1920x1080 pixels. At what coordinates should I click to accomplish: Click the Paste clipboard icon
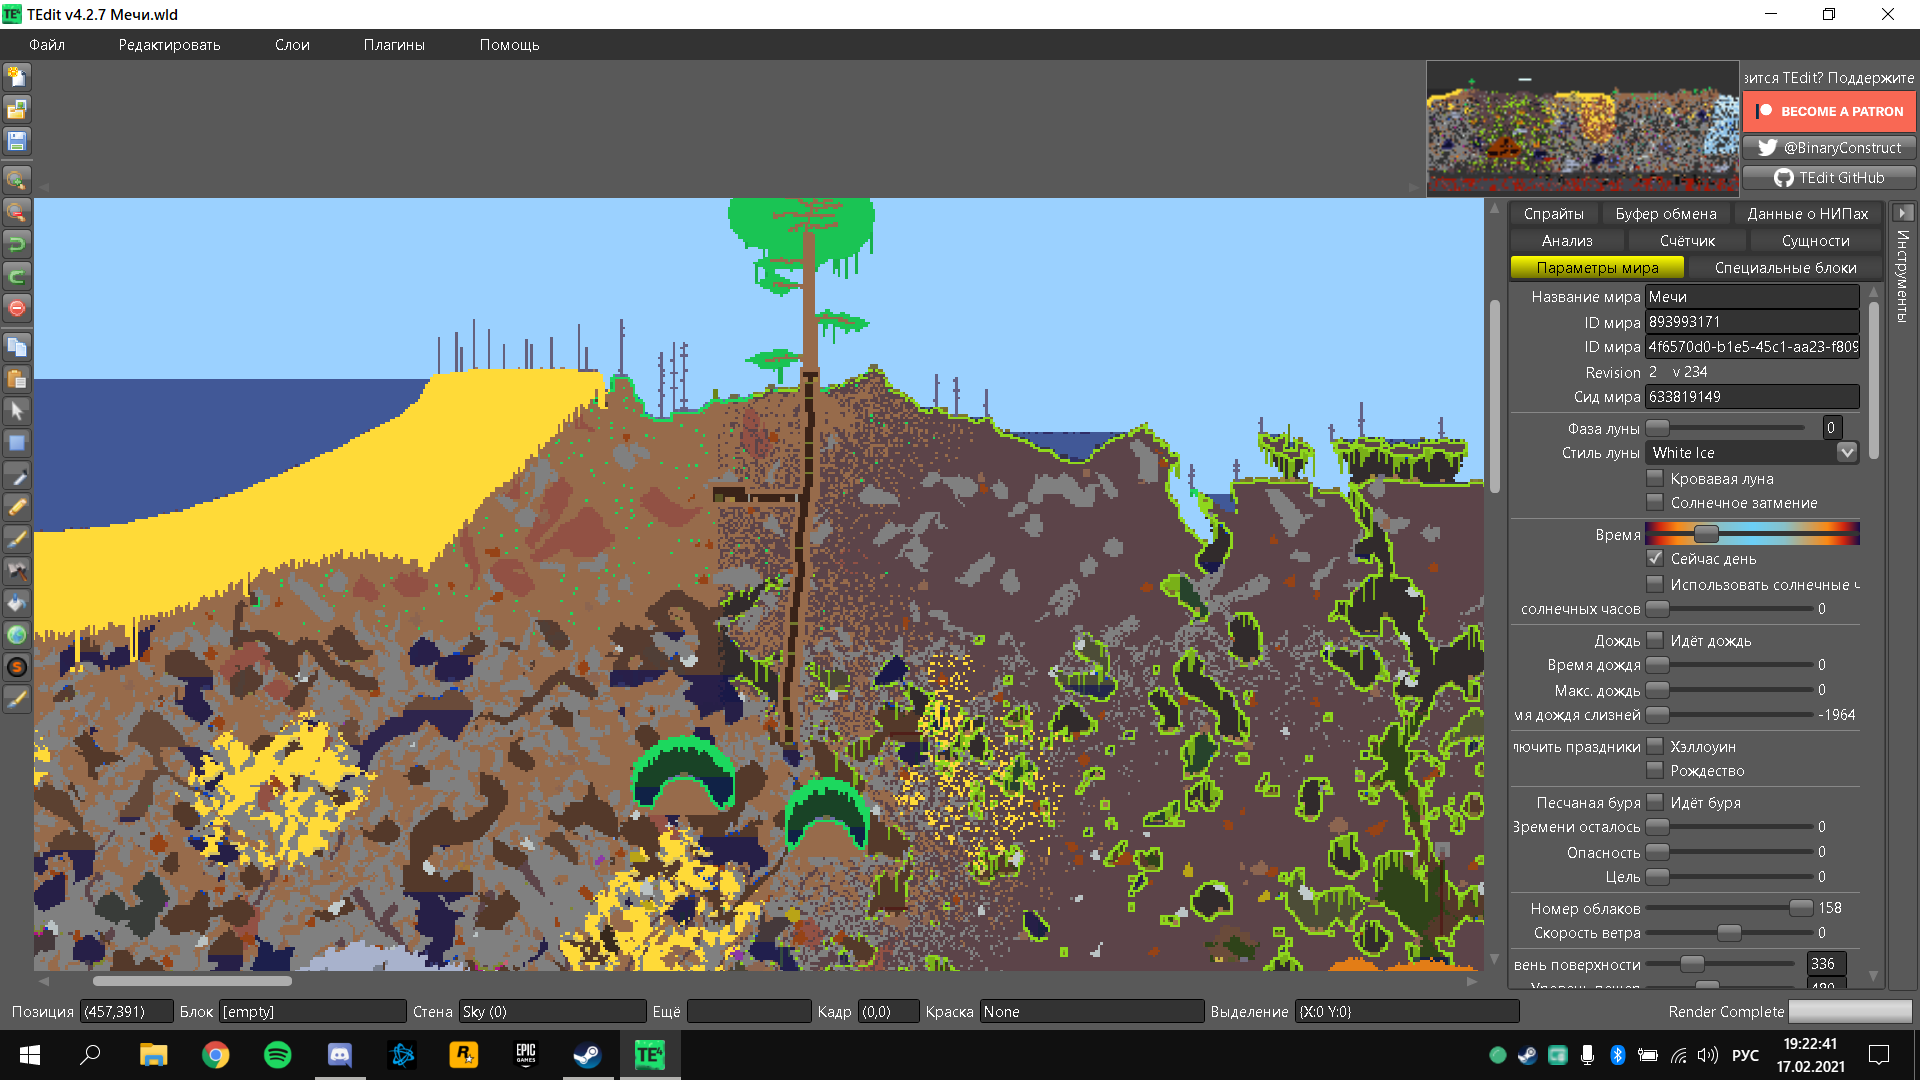17,379
